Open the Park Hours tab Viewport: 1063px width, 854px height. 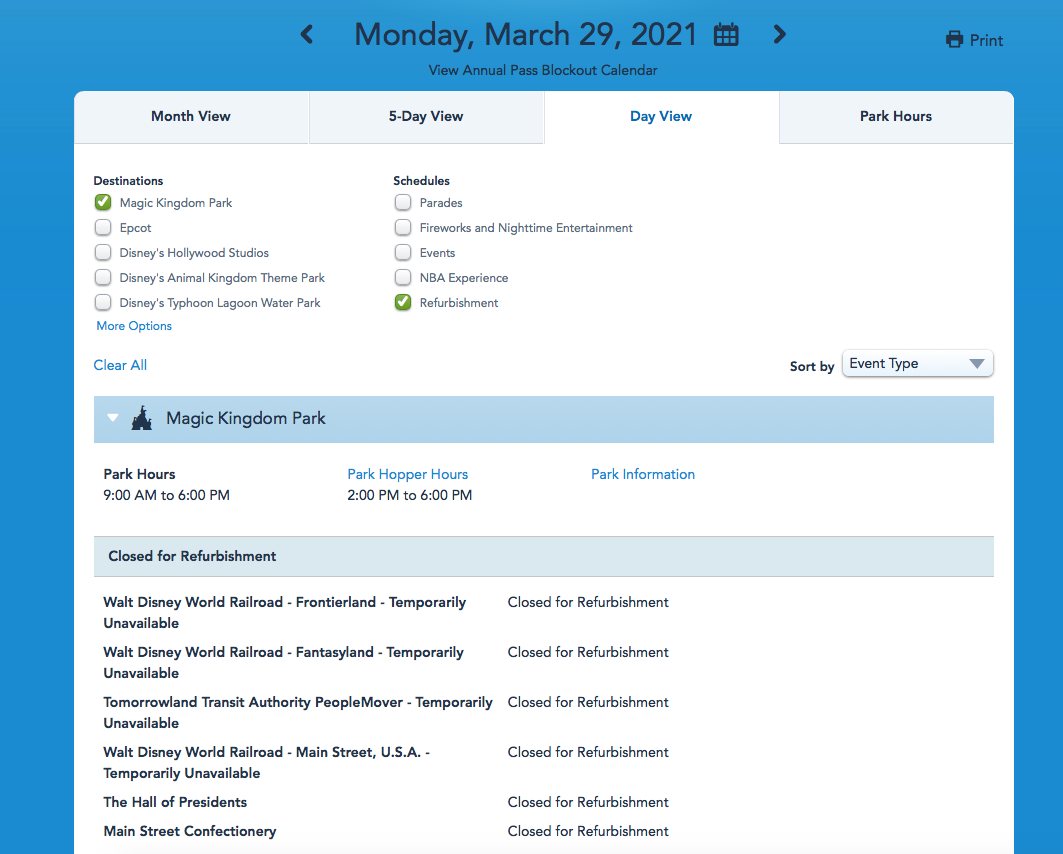pos(895,117)
